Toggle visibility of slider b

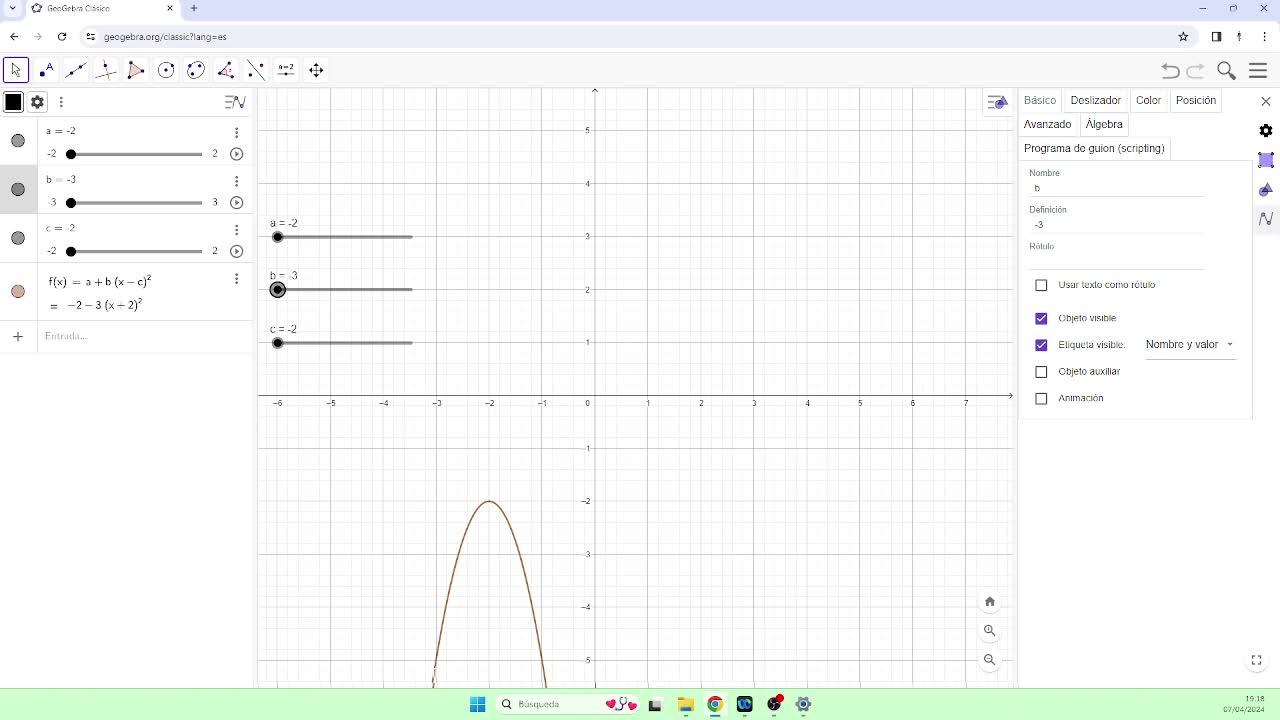[18, 189]
